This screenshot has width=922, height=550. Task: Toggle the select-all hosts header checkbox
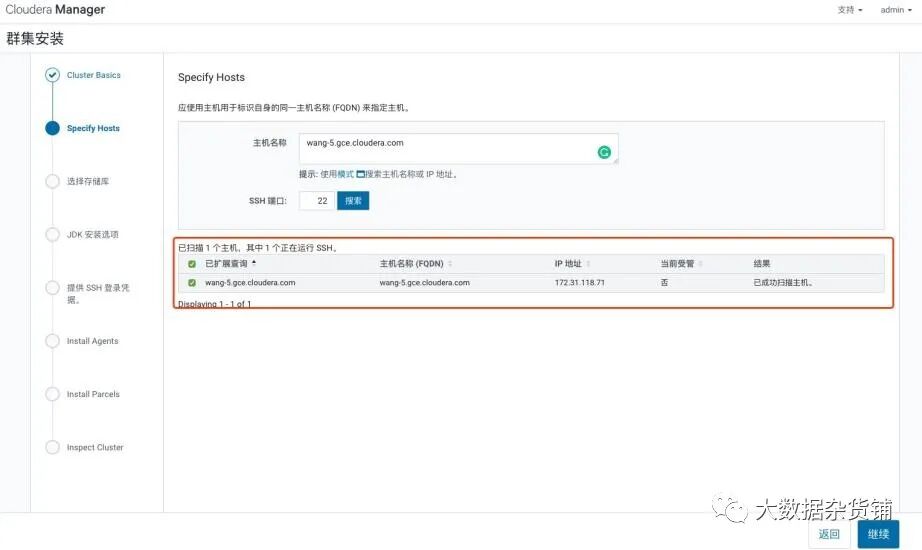192,264
